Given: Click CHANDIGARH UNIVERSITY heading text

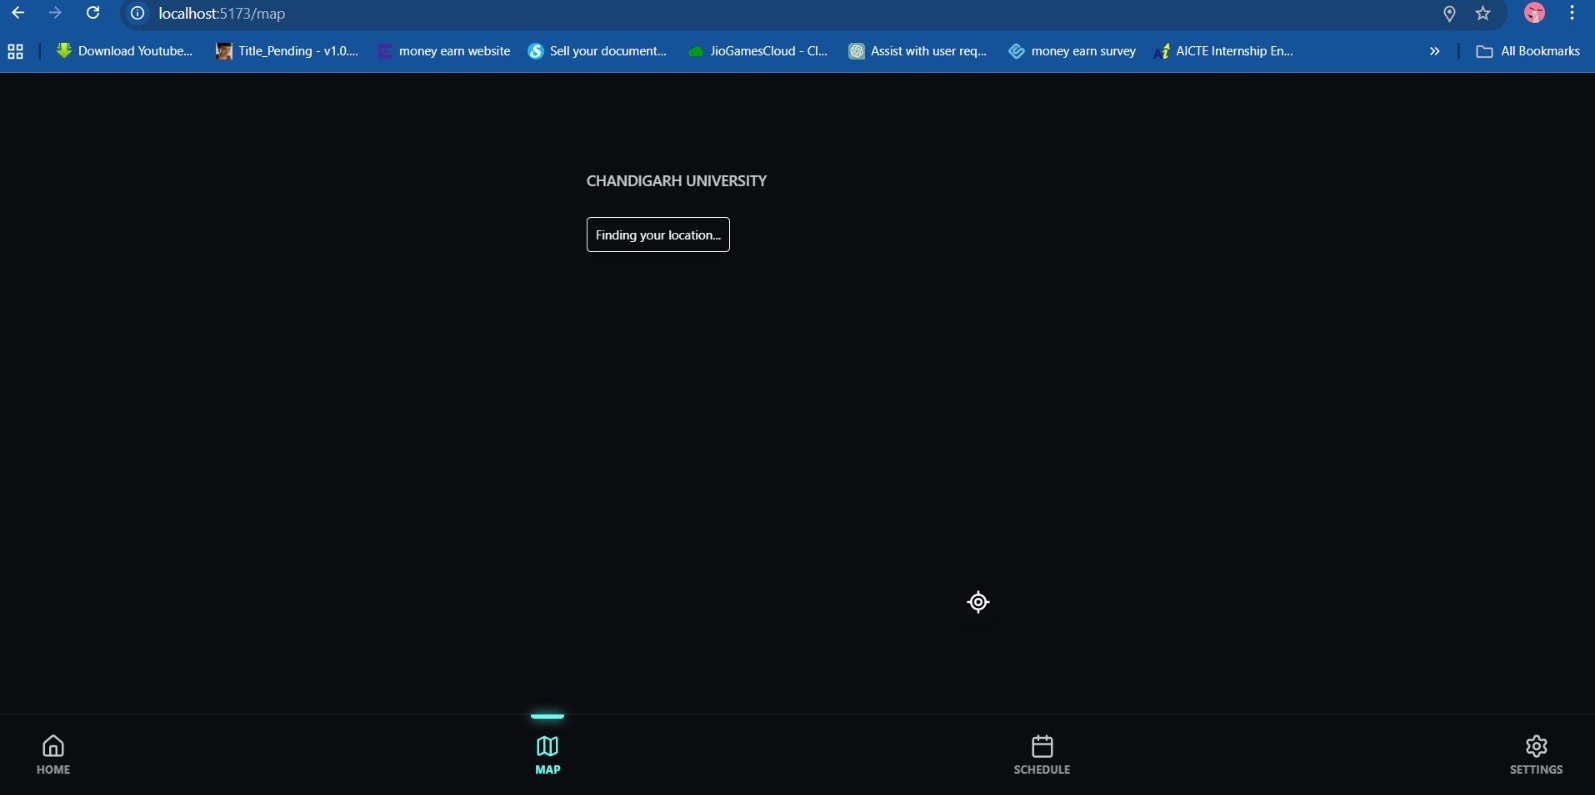Looking at the screenshot, I should [x=676, y=181].
